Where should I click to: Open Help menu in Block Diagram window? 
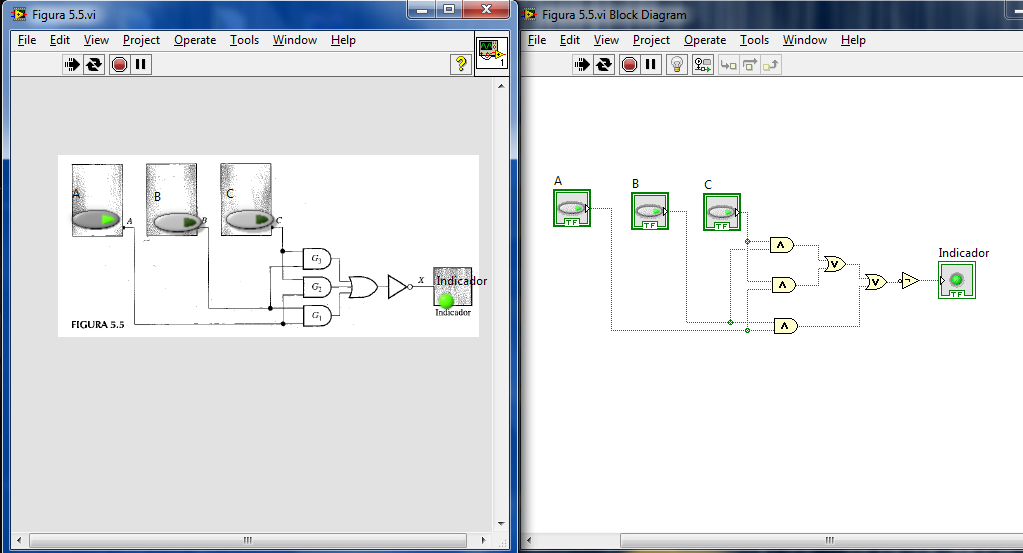click(853, 40)
